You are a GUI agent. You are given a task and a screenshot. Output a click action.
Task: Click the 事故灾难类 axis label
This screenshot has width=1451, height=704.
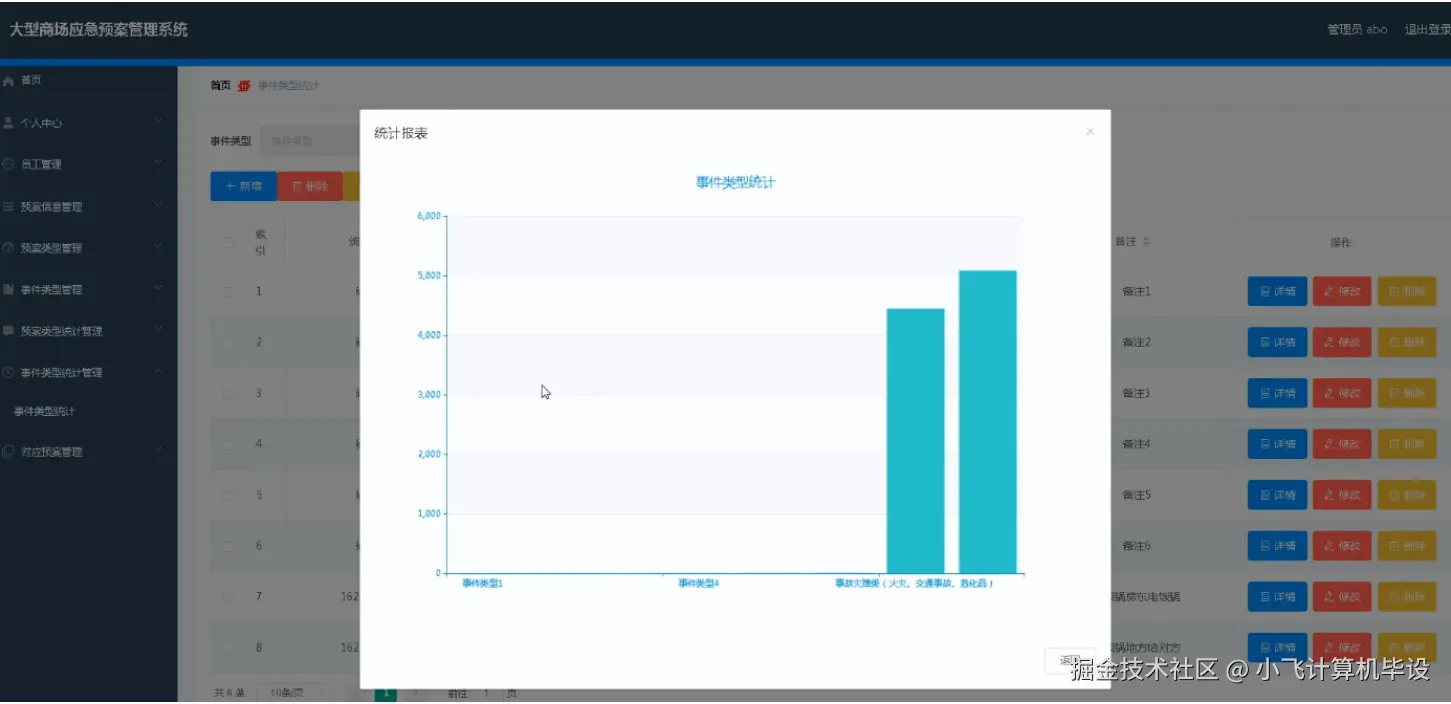(x=915, y=583)
